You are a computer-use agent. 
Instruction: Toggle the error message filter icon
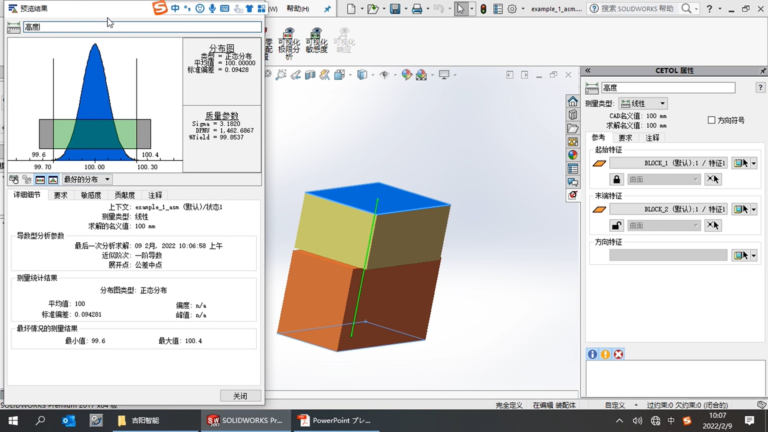(619, 354)
